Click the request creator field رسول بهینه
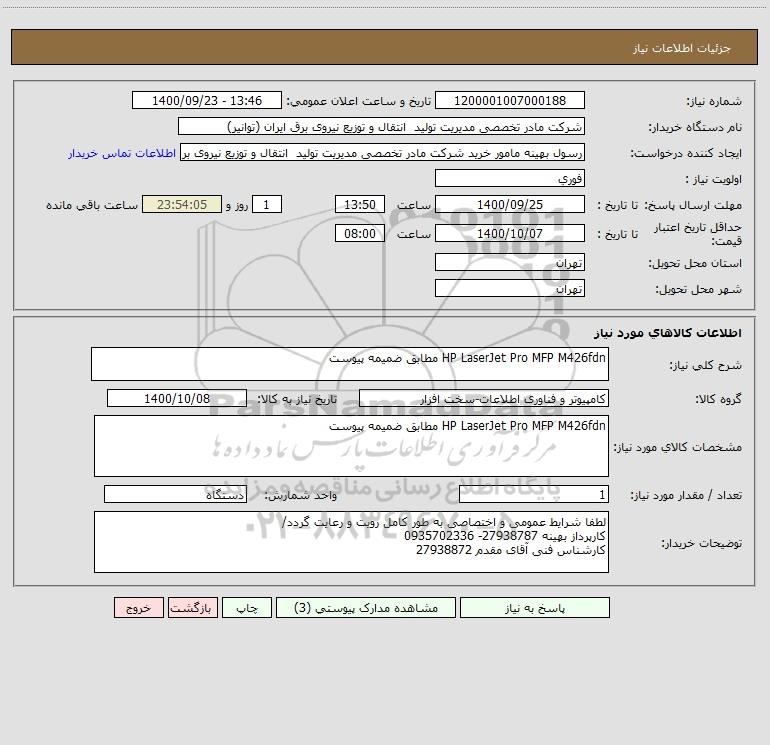This screenshot has width=770, height=745. pyautogui.click(x=383, y=153)
